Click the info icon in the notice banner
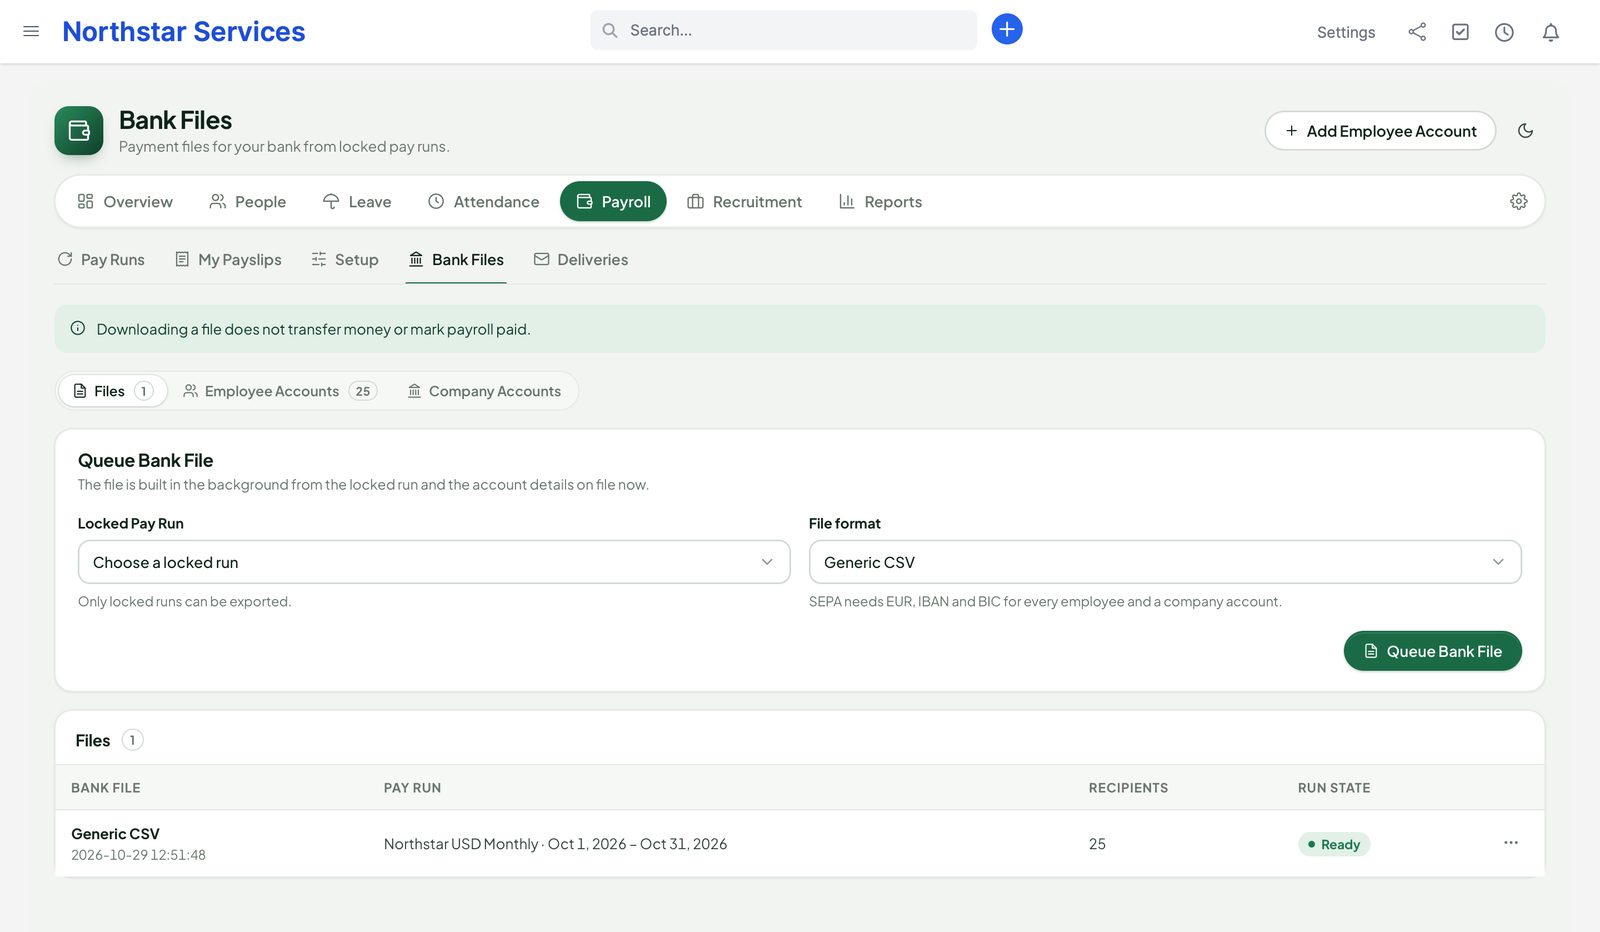The image size is (1600, 932). click(78, 328)
